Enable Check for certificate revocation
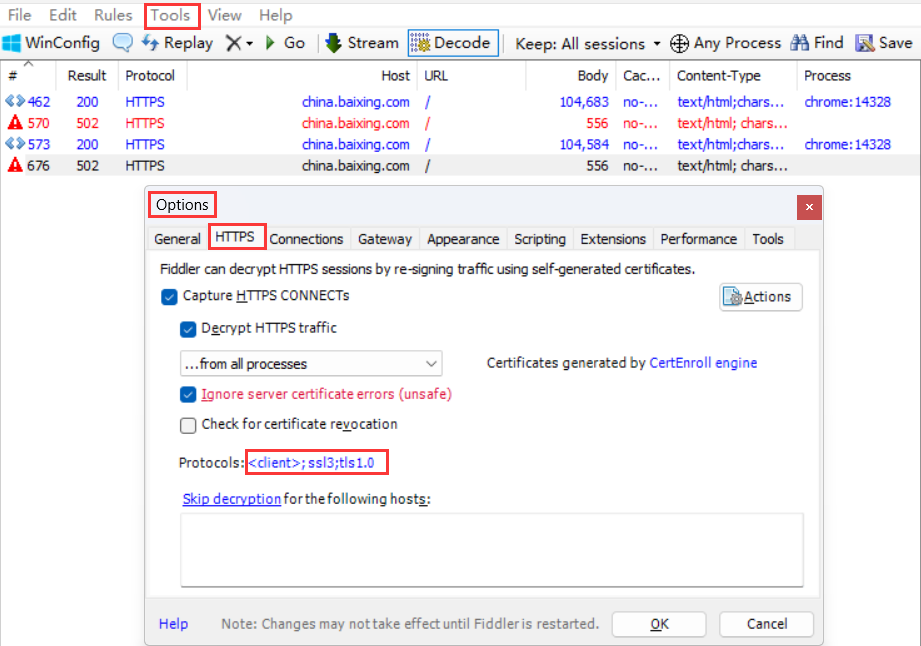 (188, 425)
